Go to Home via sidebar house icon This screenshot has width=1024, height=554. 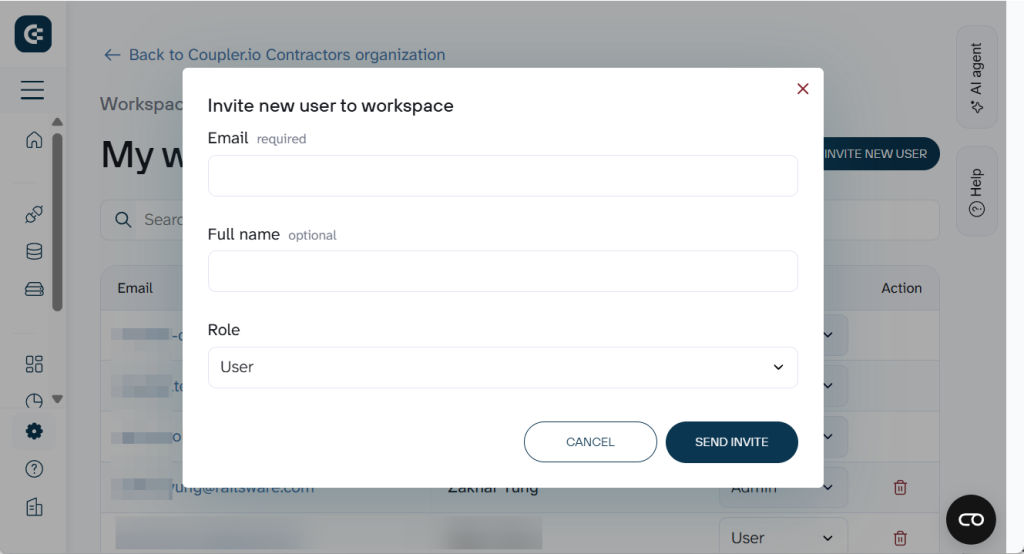click(x=34, y=140)
